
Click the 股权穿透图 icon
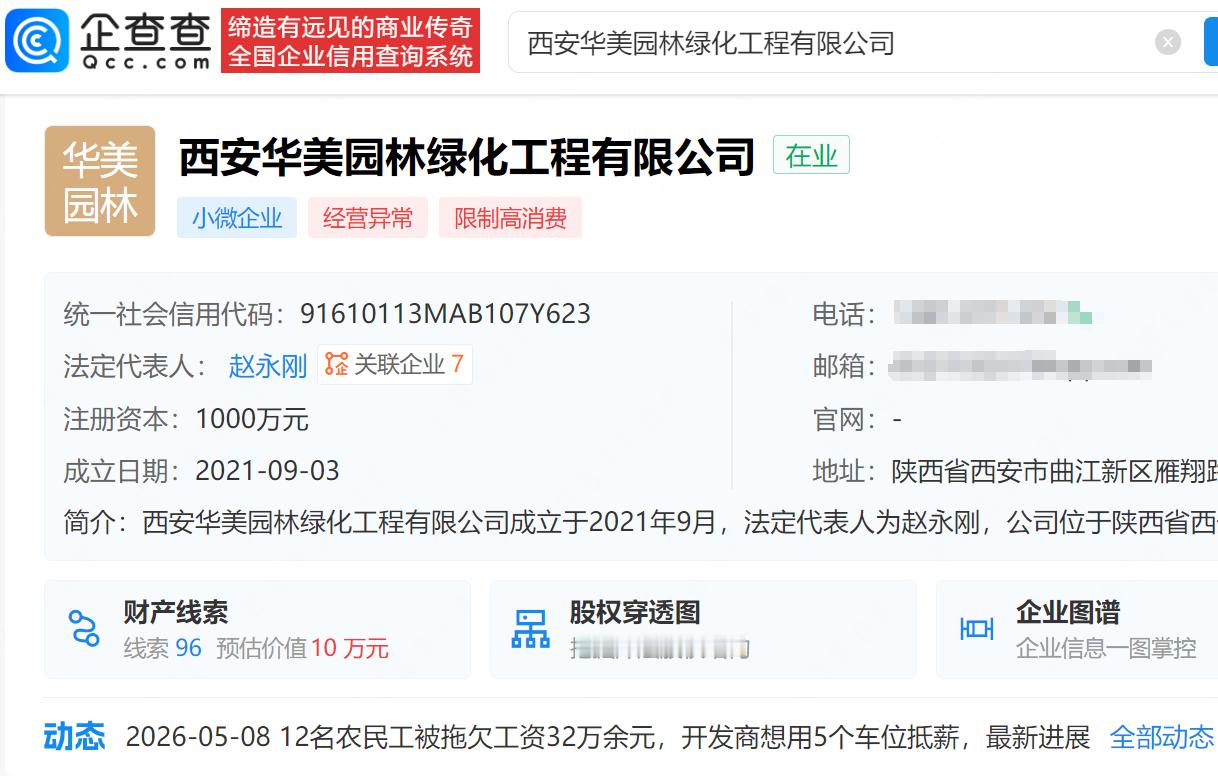530,629
